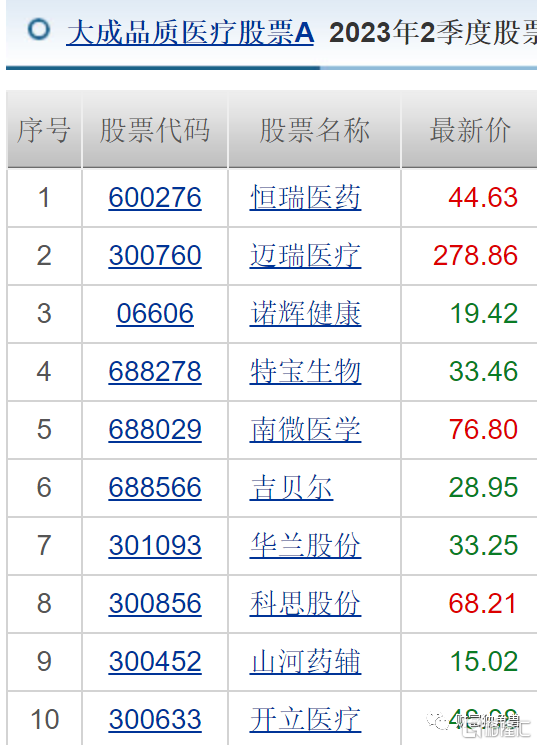This screenshot has height=745, width=537.
Task: Select 山河药辅 stock link
Action: point(305,661)
